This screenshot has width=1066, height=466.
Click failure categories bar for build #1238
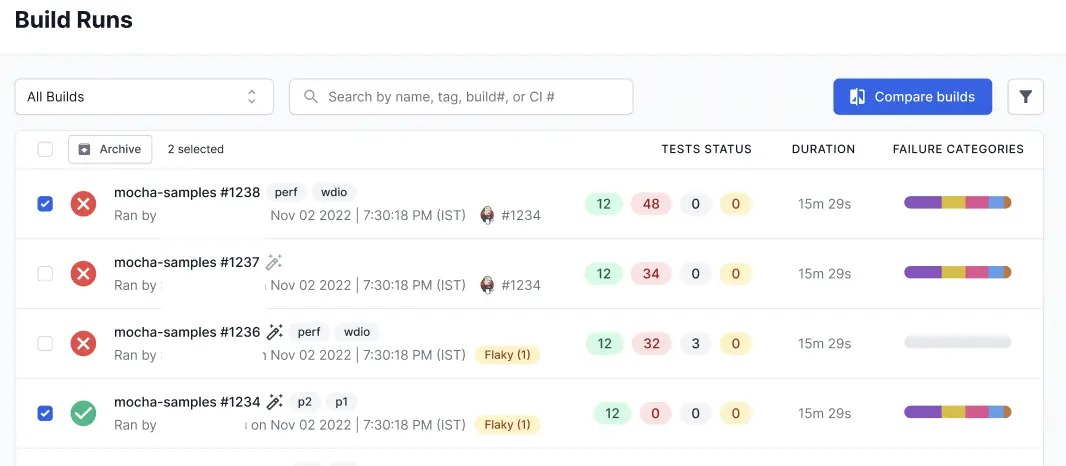tap(957, 203)
